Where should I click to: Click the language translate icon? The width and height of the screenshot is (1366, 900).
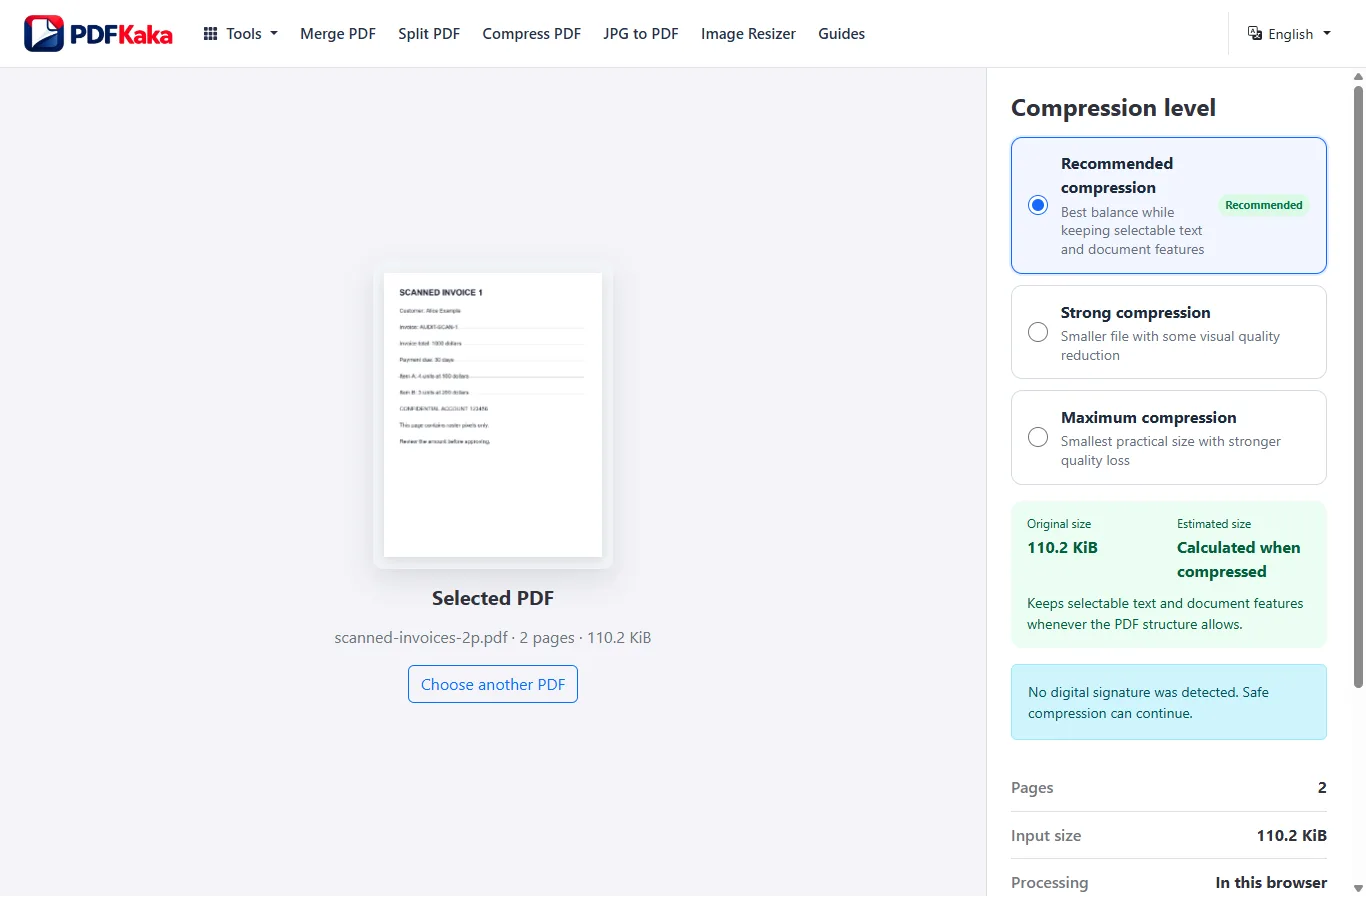pyautogui.click(x=1255, y=34)
